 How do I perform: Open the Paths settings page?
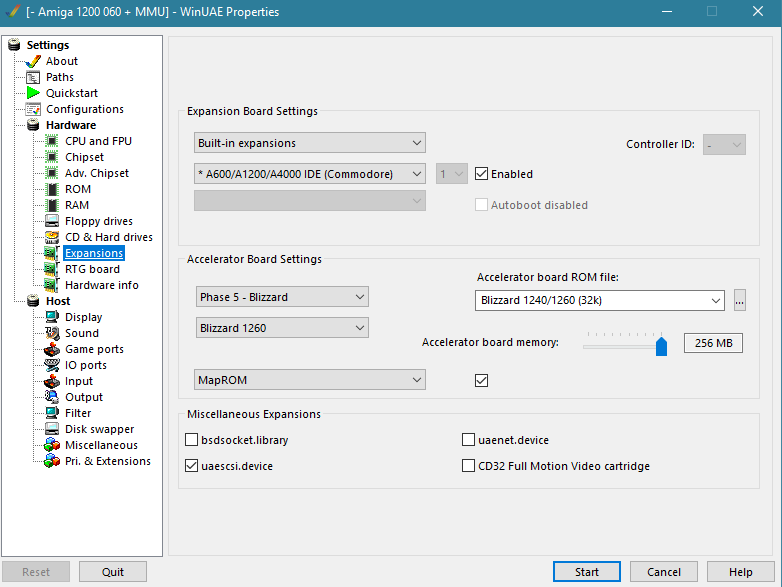click(x=60, y=77)
